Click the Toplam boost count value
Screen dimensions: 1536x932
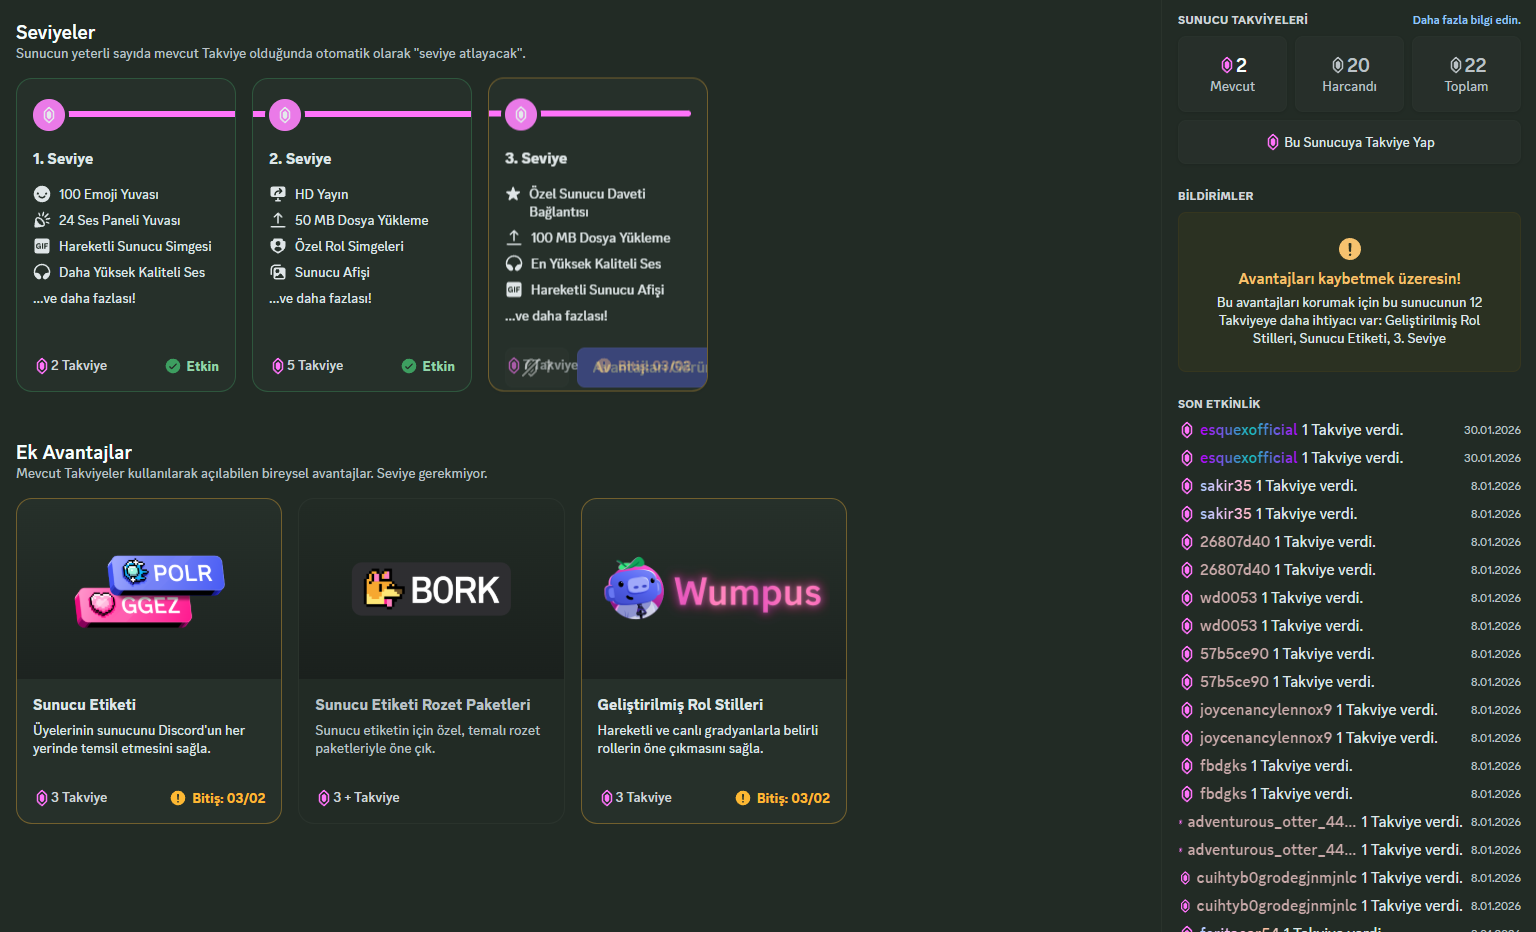pyautogui.click(x=1476, y=65)
